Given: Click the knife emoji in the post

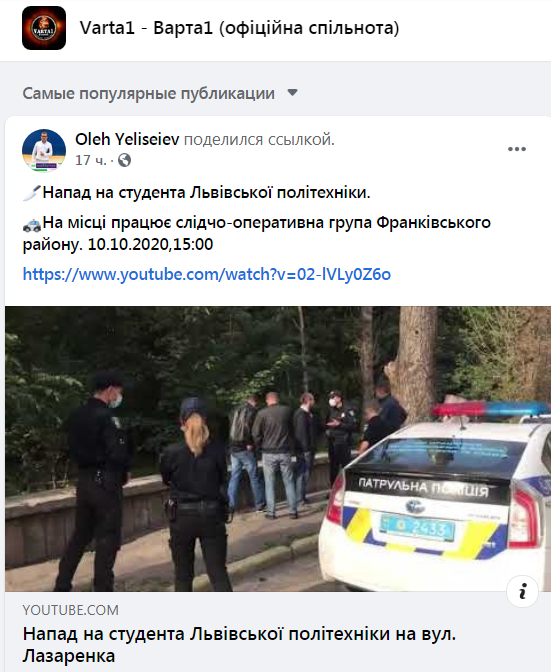Looking at the screenshot, I should tap(32, 193).
